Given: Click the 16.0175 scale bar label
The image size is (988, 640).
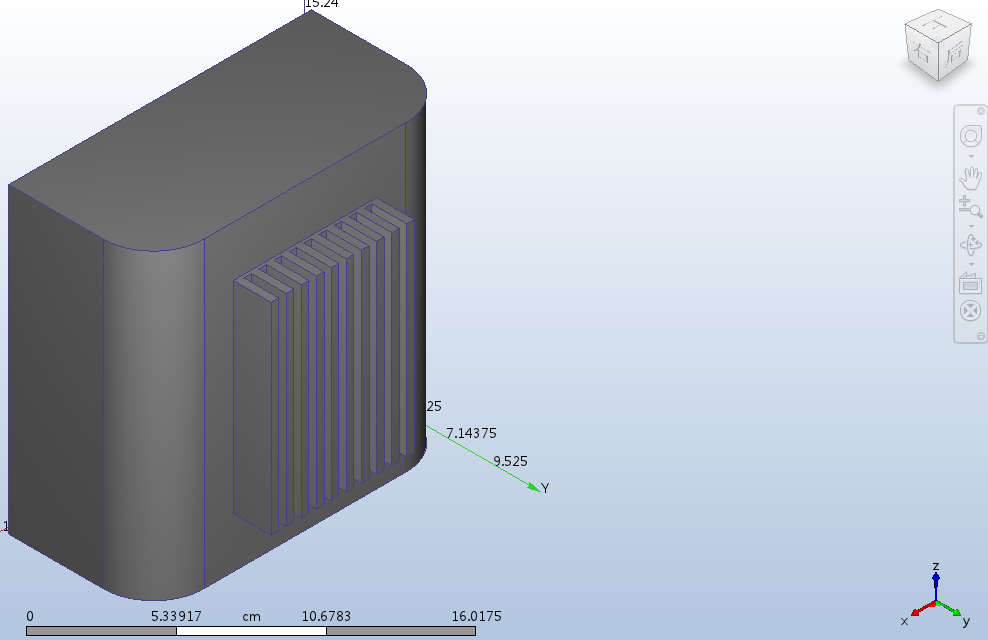Looking at the screenshot, I should coord(476,616).
